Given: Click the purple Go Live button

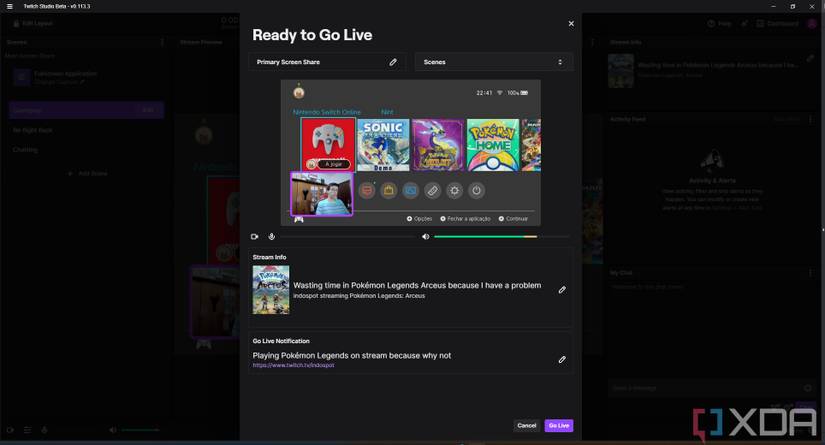Looking at the screenshot, I should [559, 426].
